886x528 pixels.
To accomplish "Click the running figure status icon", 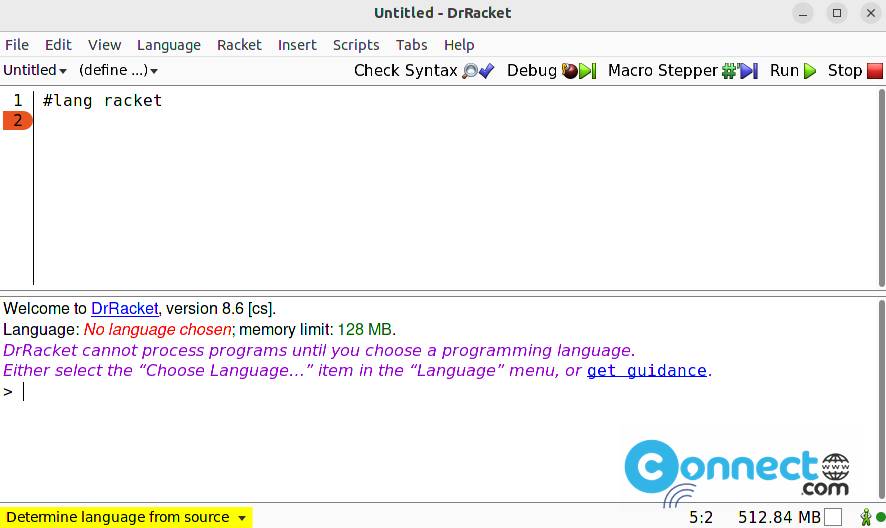I will pyautogui.click(x=865, y=517).
